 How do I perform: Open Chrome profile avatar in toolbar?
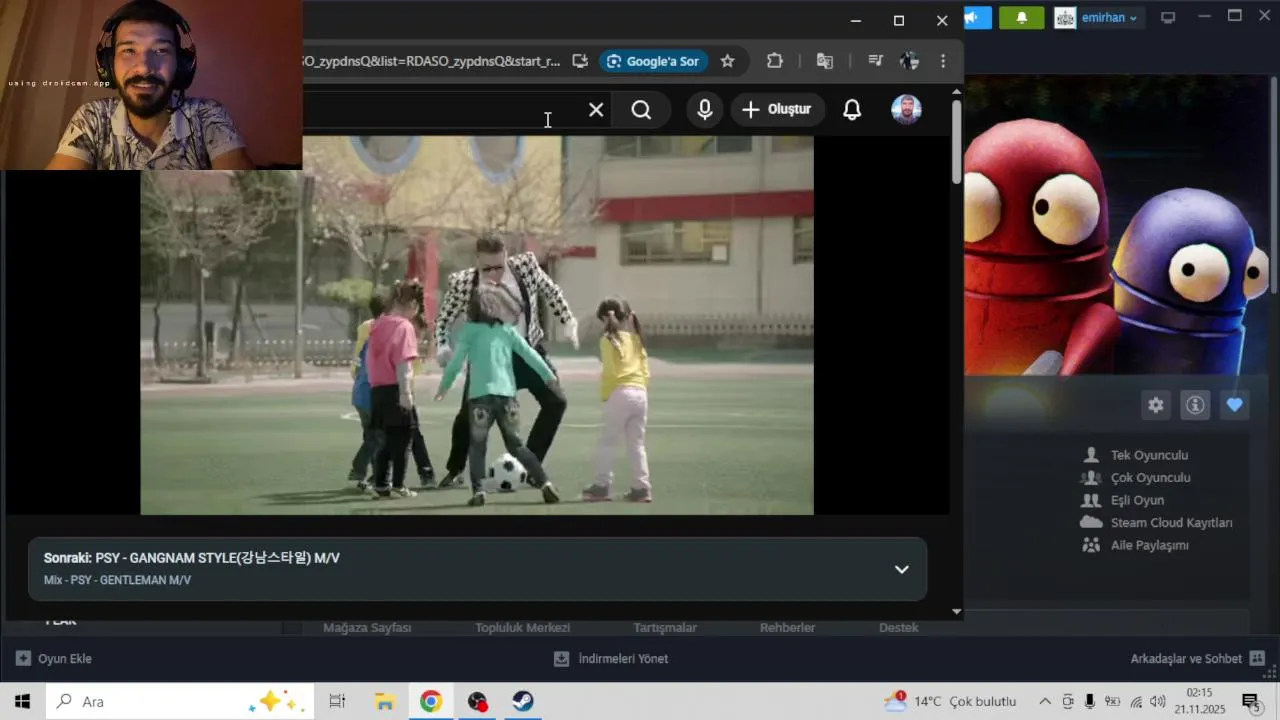pos(909,61)
